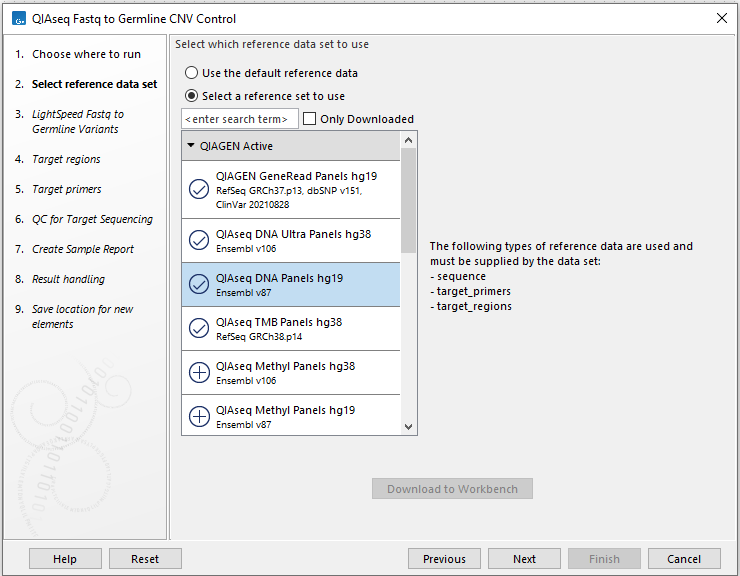Close the dialog with the X button
This screenshot has width=740, height=576.
(722, 18)
